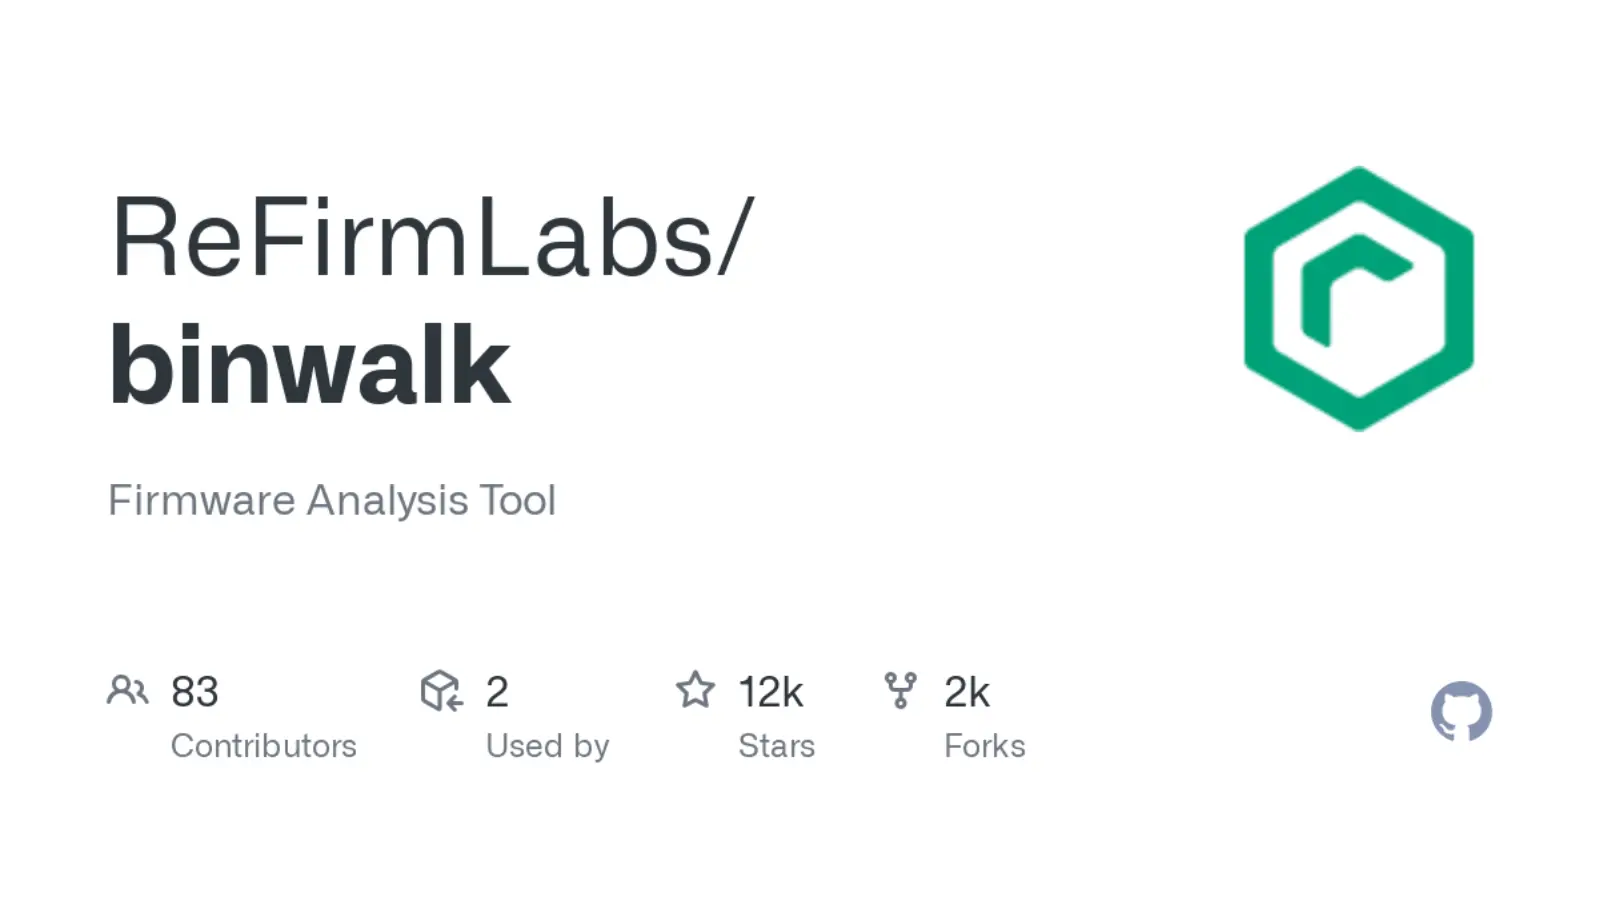Click the 'Forks' label
Viewport: 1600px width, 900px height.
984,746
